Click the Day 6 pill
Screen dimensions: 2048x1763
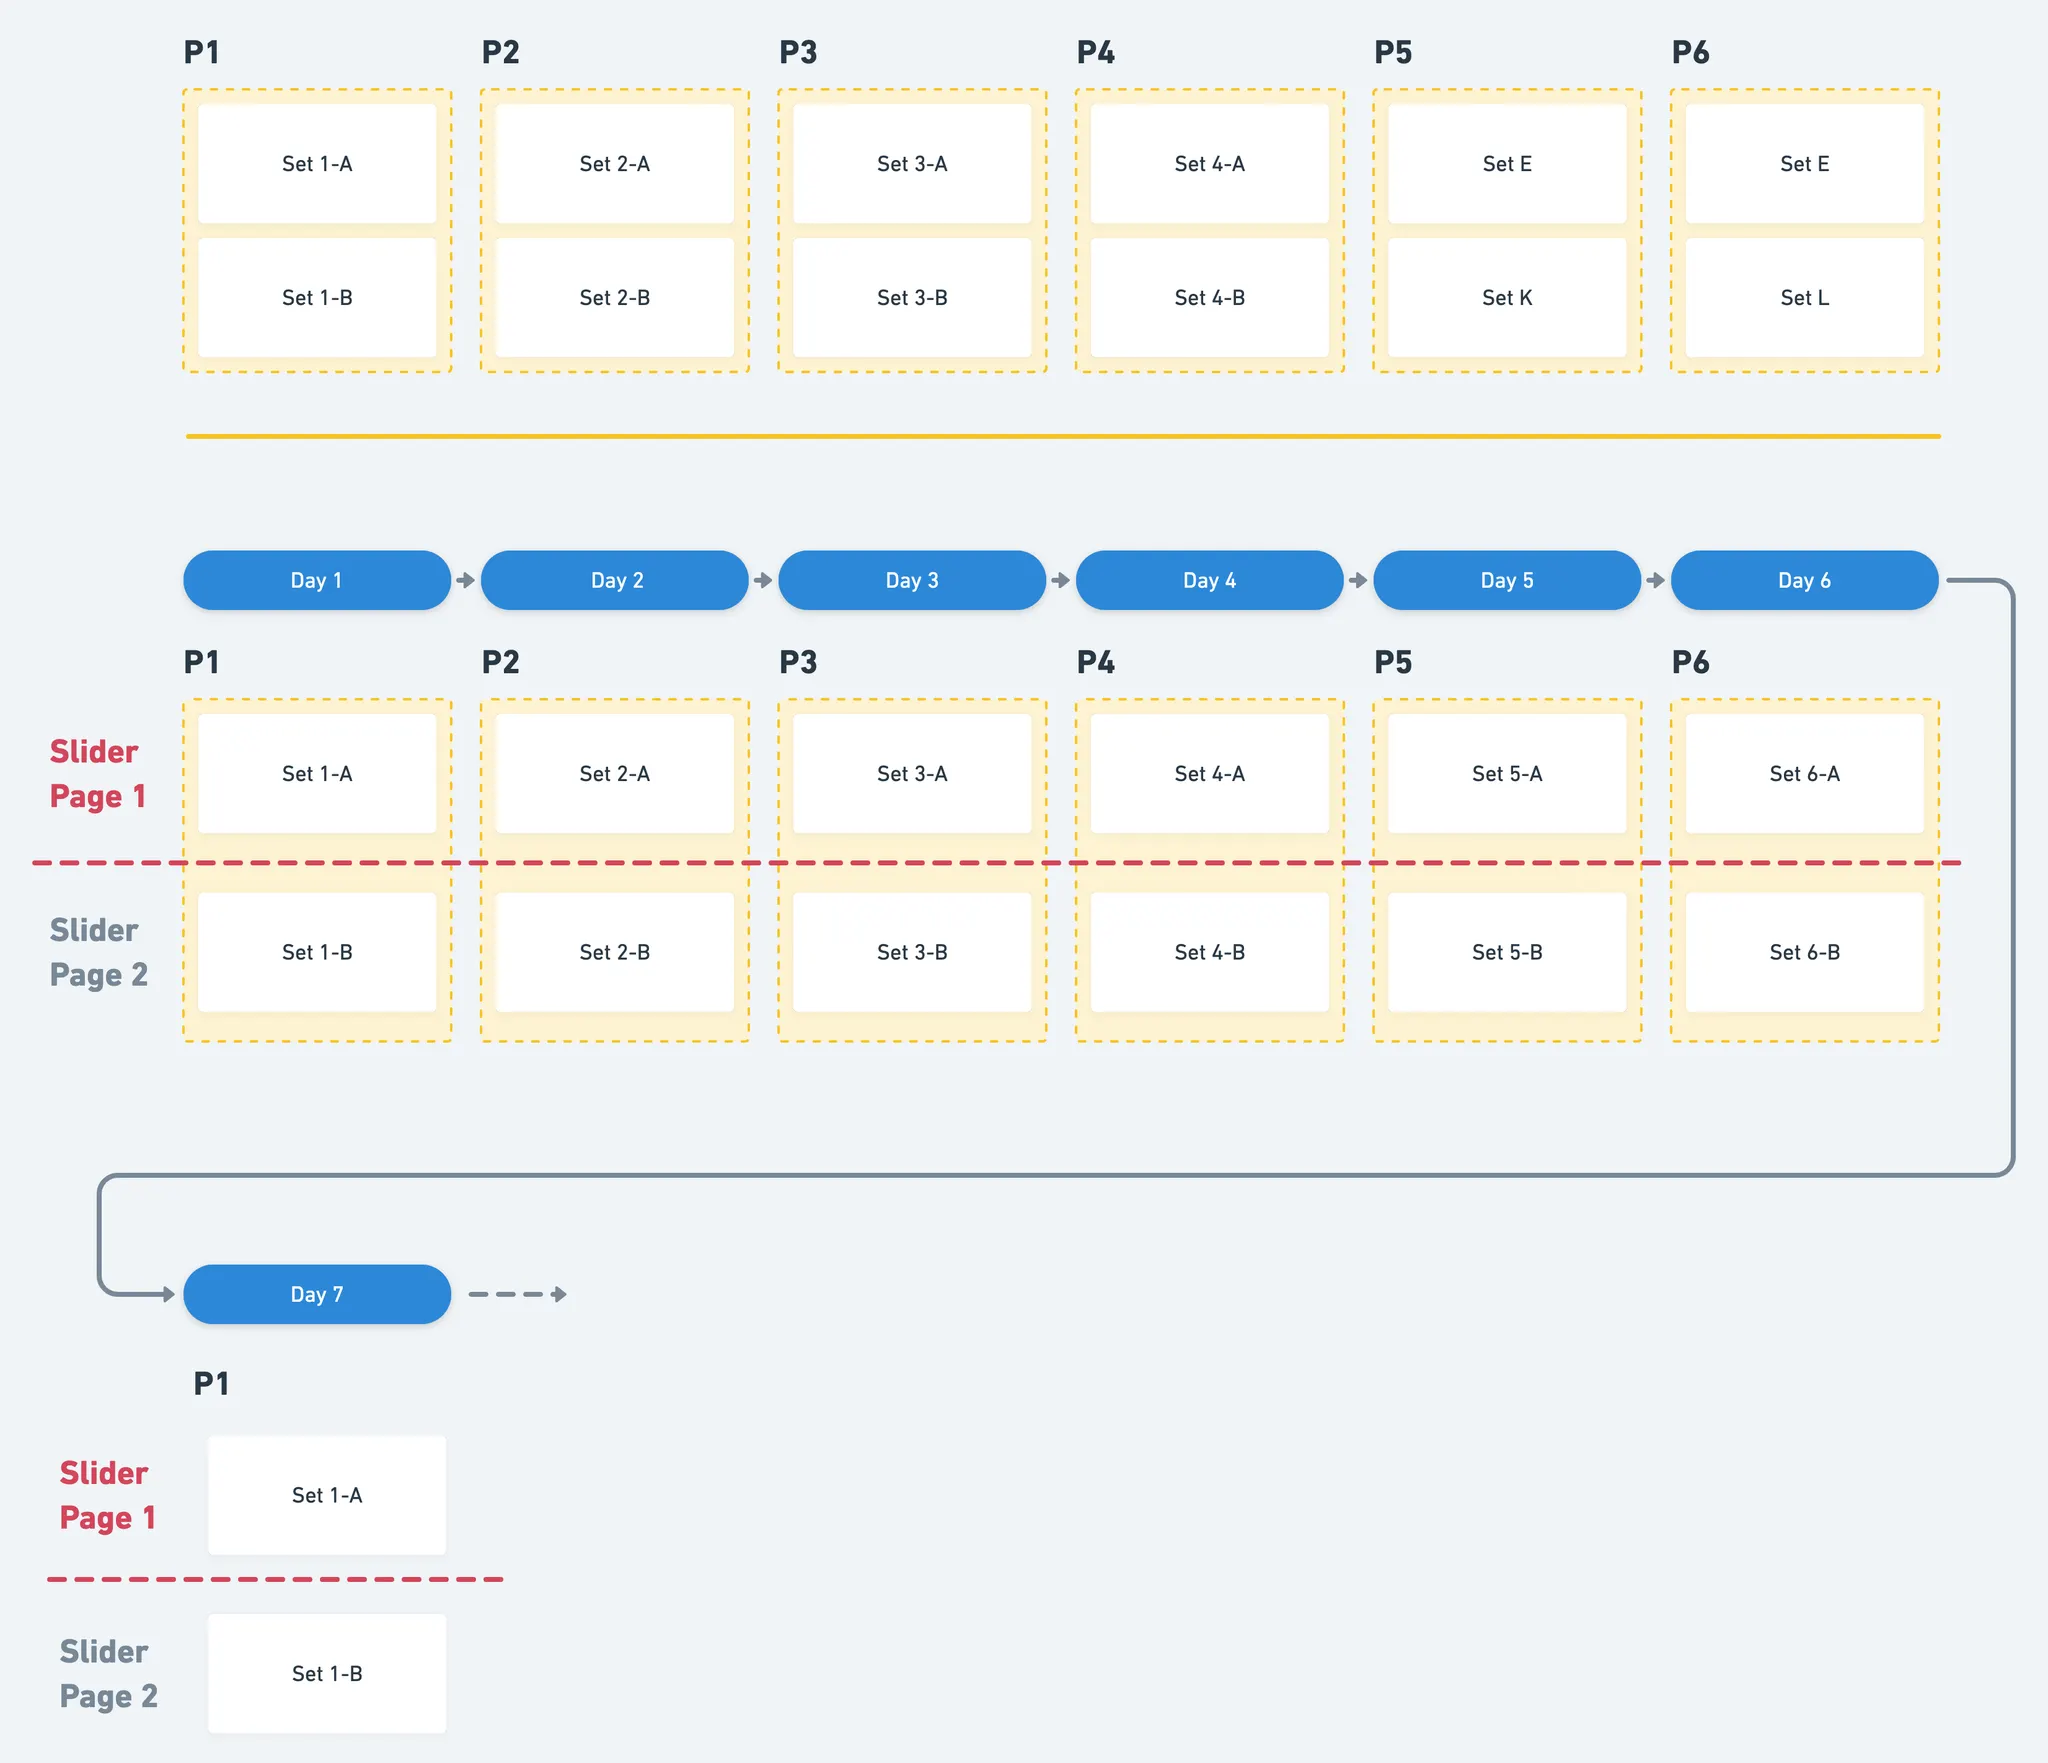click(x=1804, y=580)
